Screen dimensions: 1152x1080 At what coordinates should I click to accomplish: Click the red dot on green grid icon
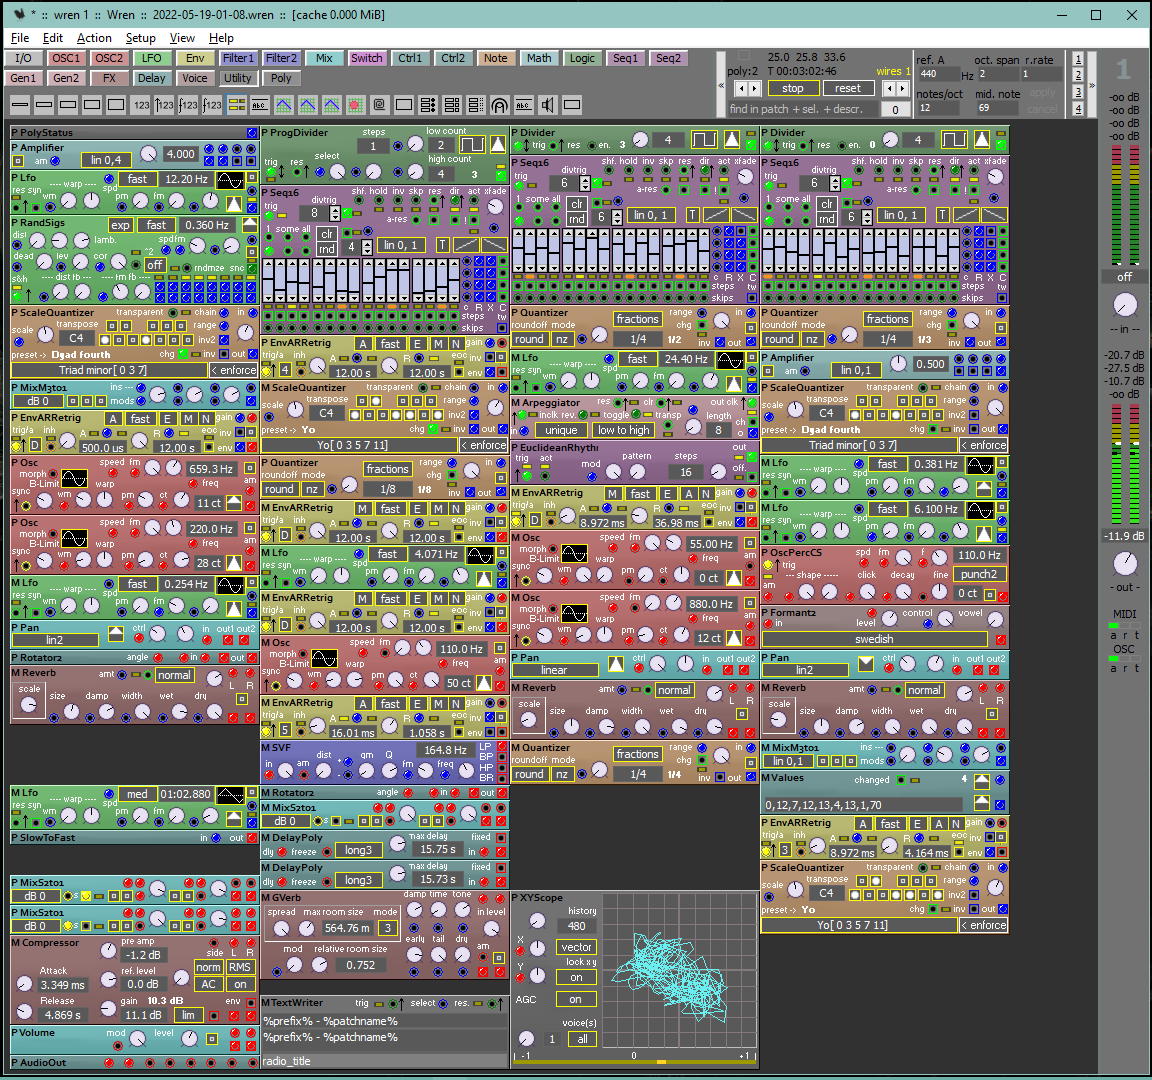click(356, 105)
